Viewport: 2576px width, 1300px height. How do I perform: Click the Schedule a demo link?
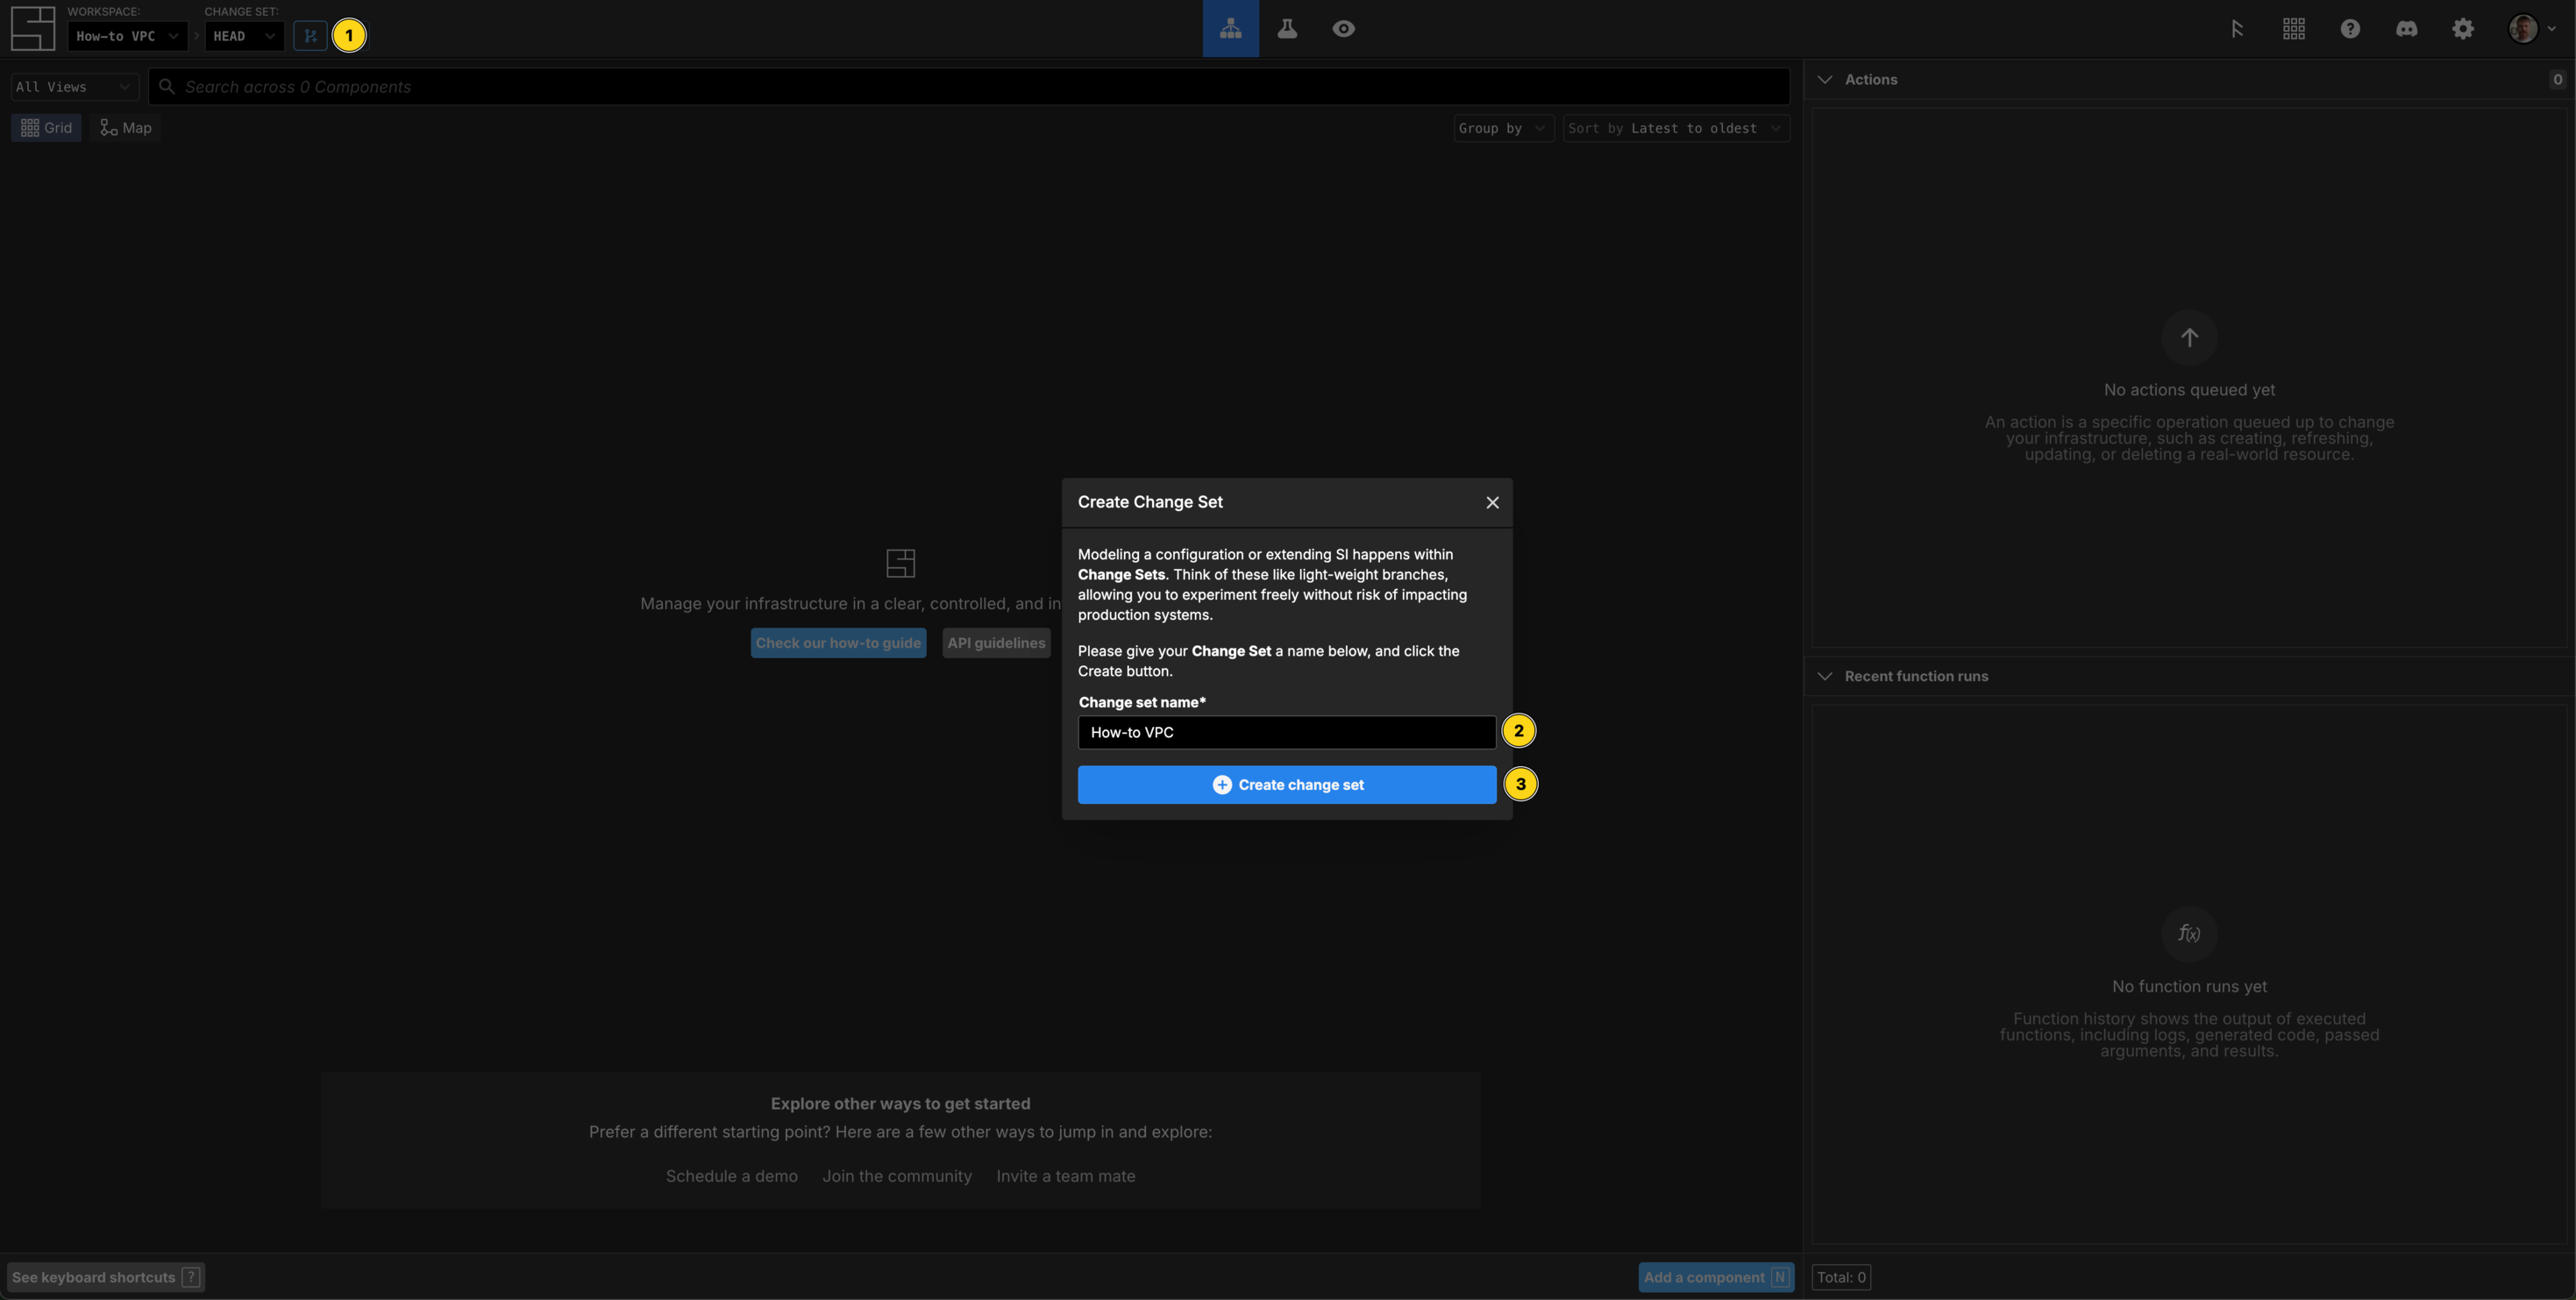click(731, 1177)
